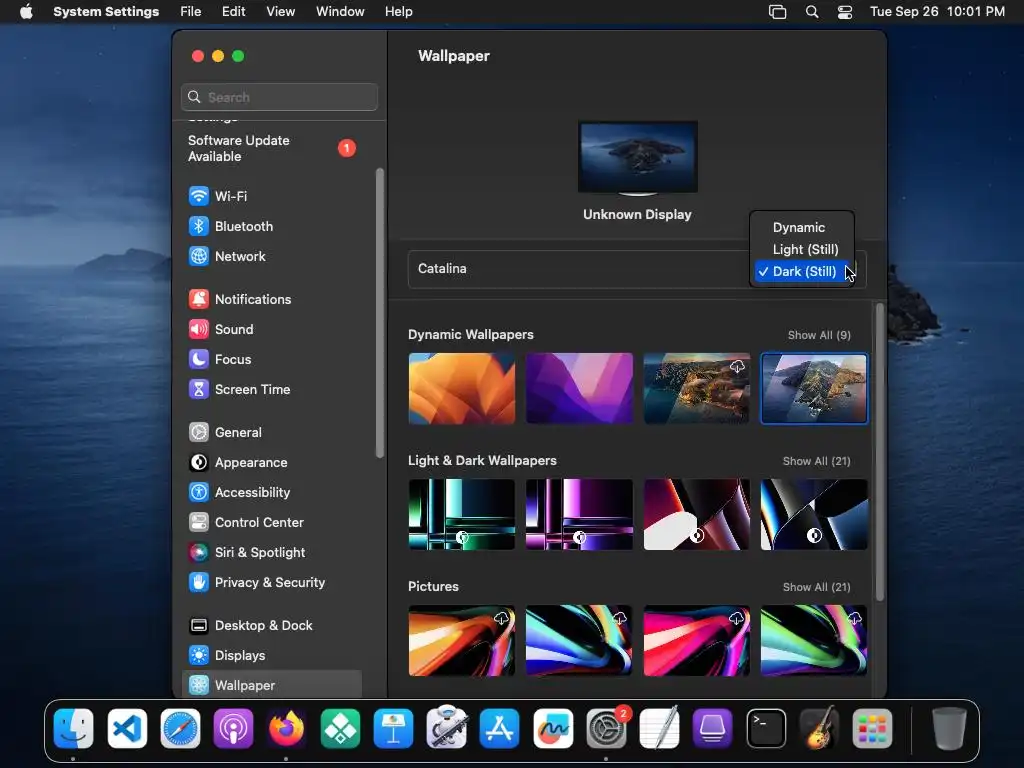Screen dimensions: 1024x768
Task: Select purple Monterey dynamic wallpaper
Action: coord(579,389)
